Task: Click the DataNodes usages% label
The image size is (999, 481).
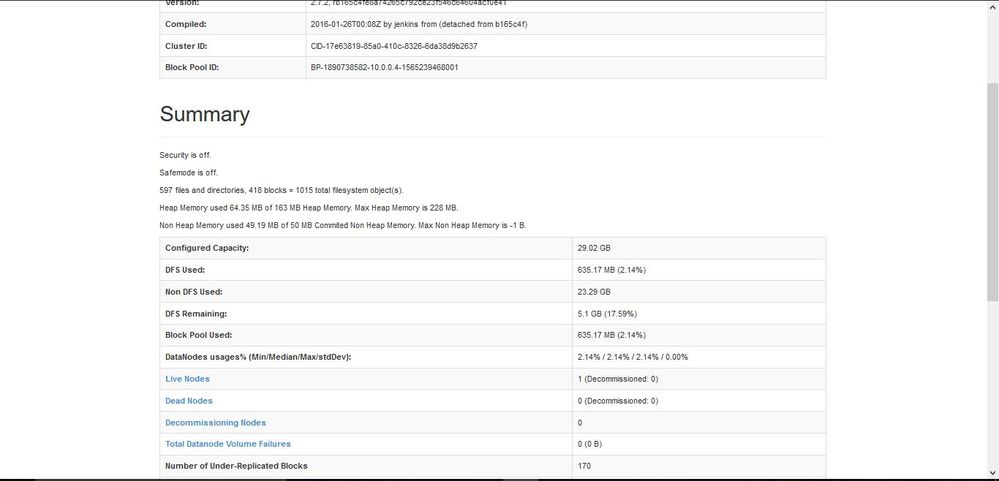Action: click(258, 357)
